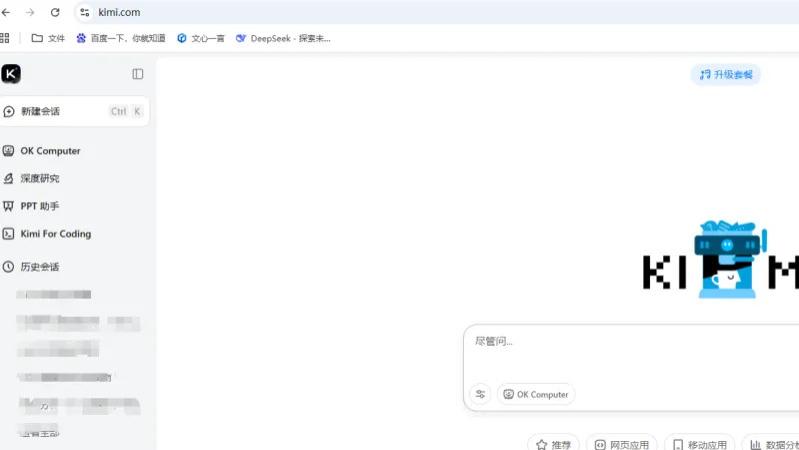Toggle OK Computer mode in input box
This screenshot has width=799, height=450.
point(536,394)
